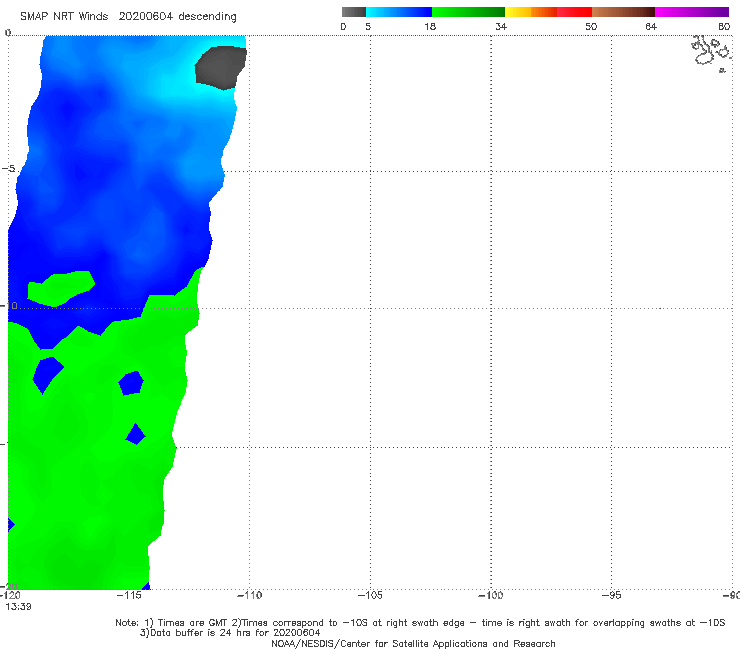Click the brown segment of the colorbar
This screenshot has height=650, width=740.
tap(623, 12)
